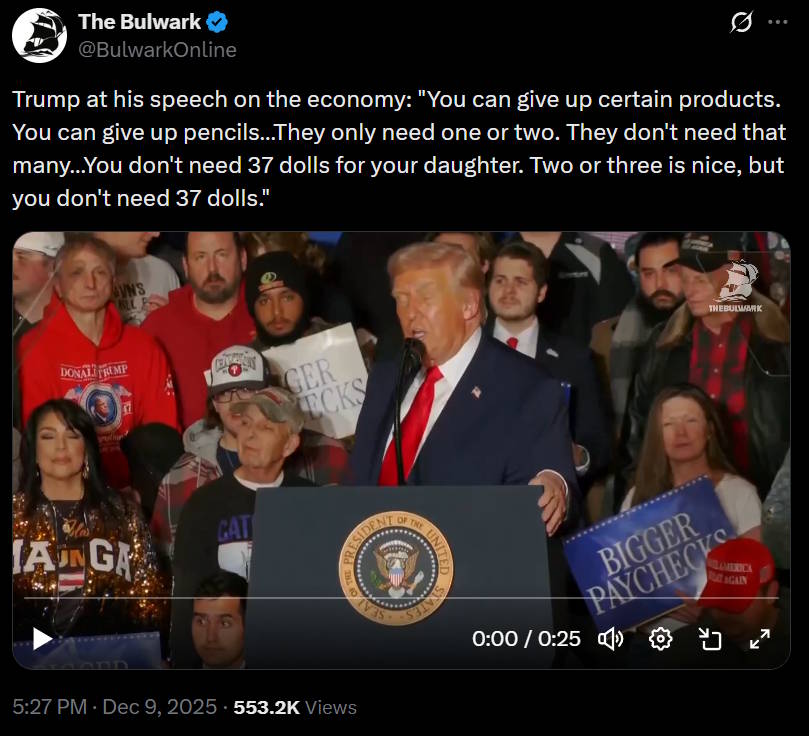
Task: Expand video to fullscreen
Action: coord(759,639)
